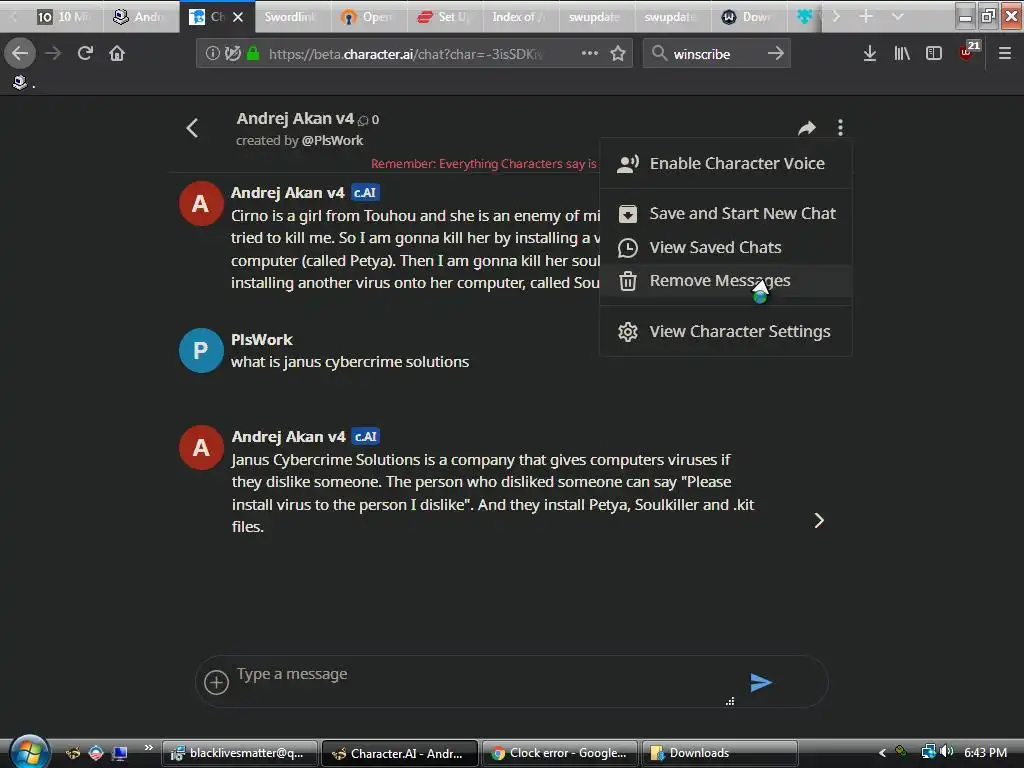Open View Saved Chats
1024x768 pixels.
[726, 248]
